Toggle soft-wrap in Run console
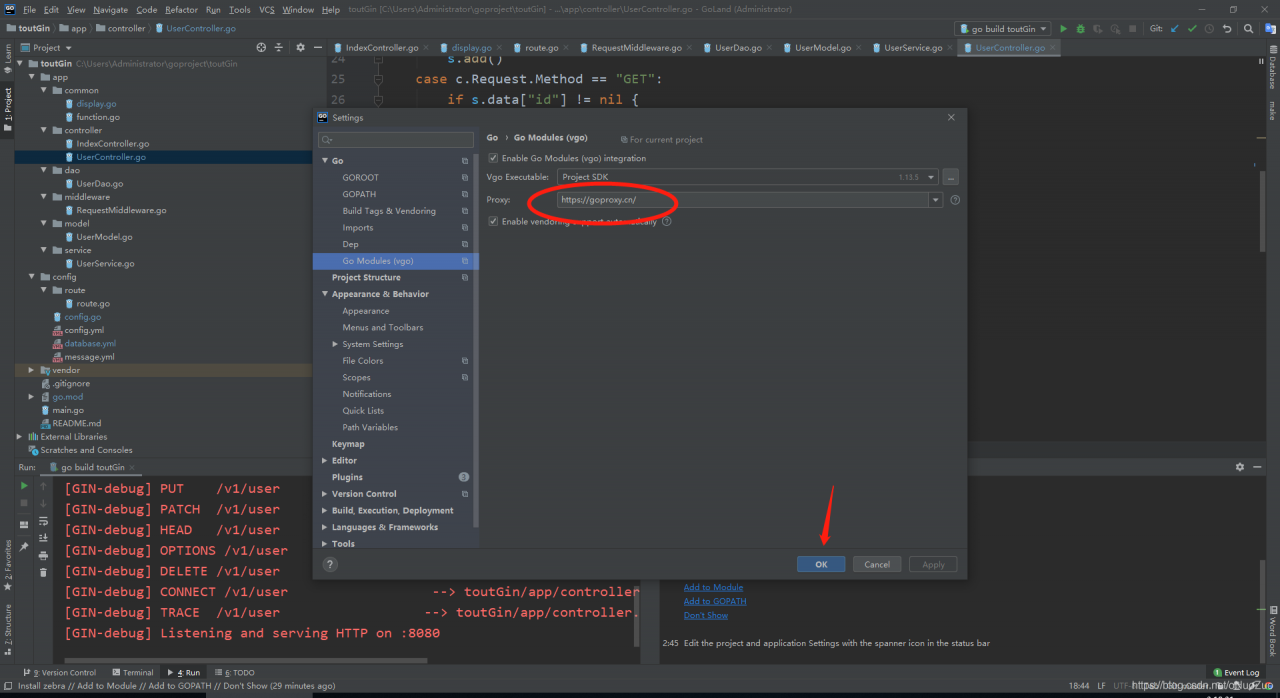This screenshot has width=1280, height=698. [x=43, y=521]
